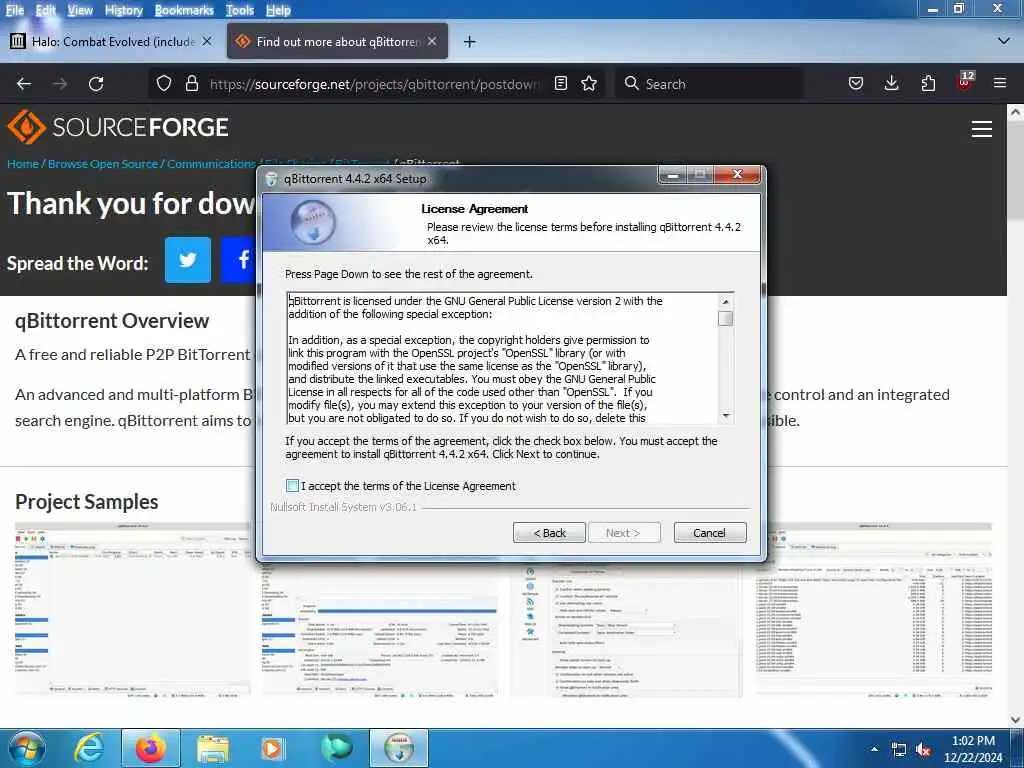The height and width of the screenshot is (768, 1024).
Task: Expand the list all tabs chevron
Action: [1004, 41]
